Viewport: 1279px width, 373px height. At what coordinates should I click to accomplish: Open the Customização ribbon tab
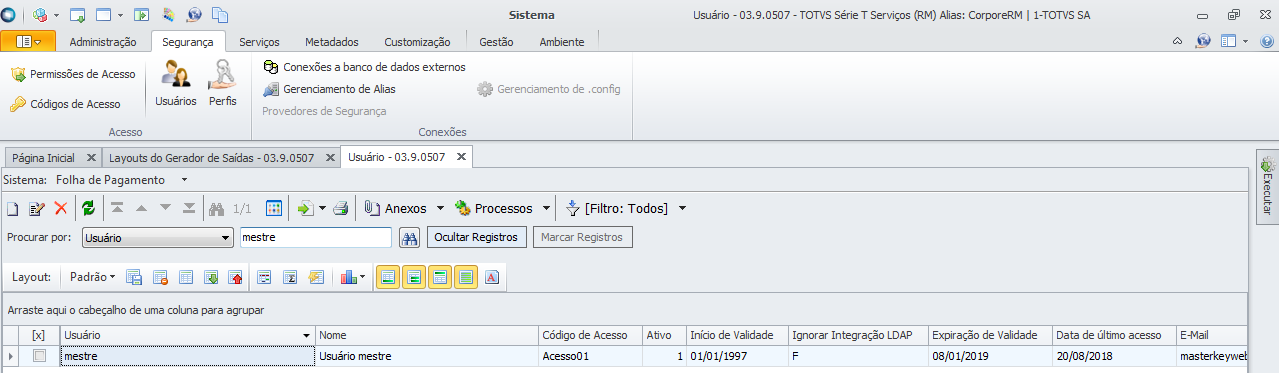(417, 42)
